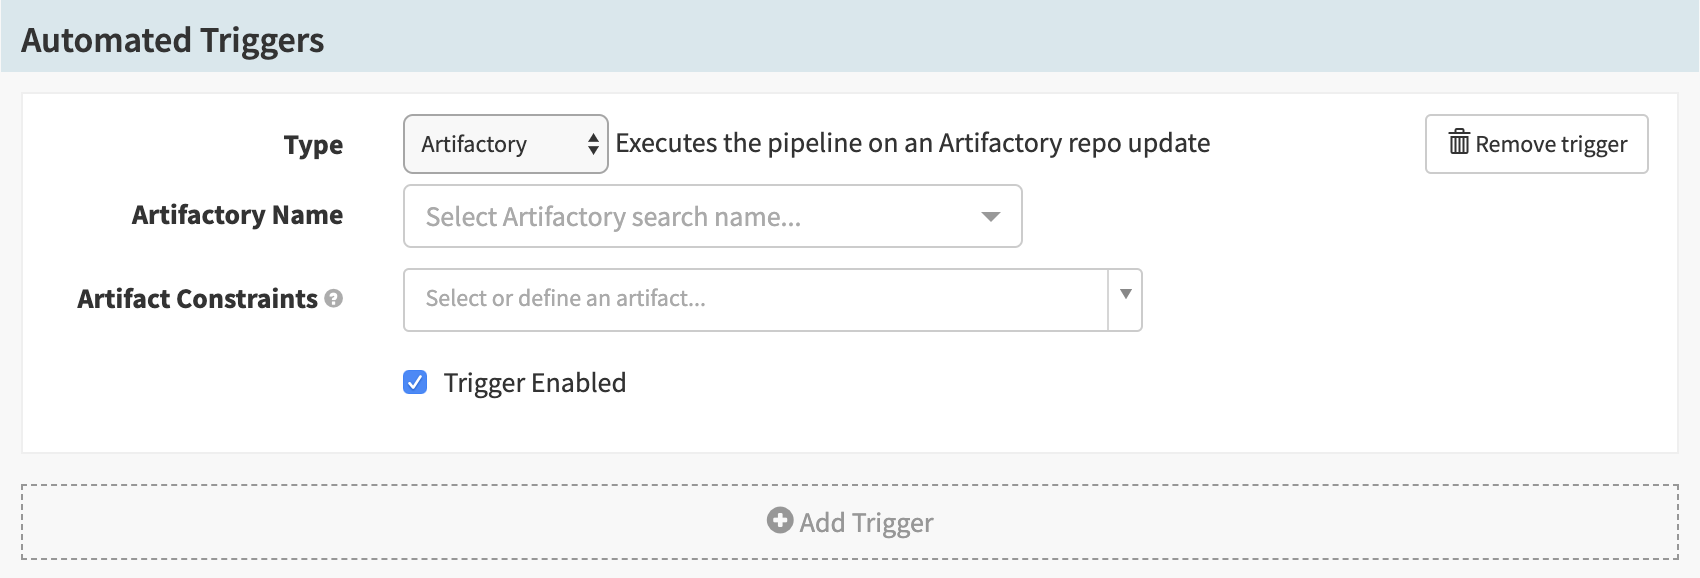
Task: Click the Type select up-down arrows icon
Action: [593, 144]
